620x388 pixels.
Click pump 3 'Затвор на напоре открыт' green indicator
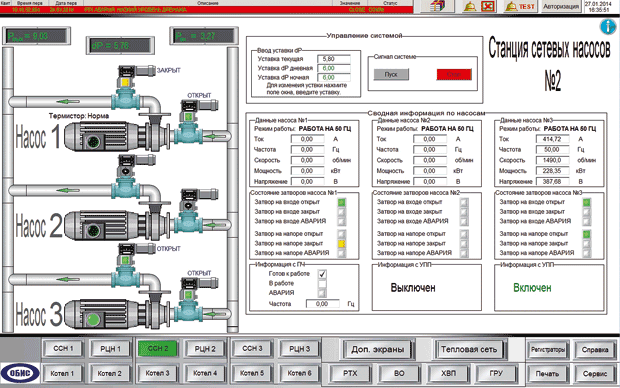587,234
